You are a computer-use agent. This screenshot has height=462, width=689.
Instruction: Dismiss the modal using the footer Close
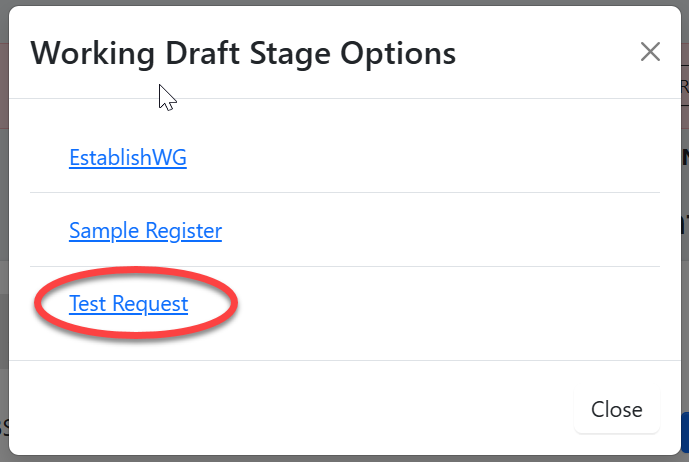pos(616,409)
